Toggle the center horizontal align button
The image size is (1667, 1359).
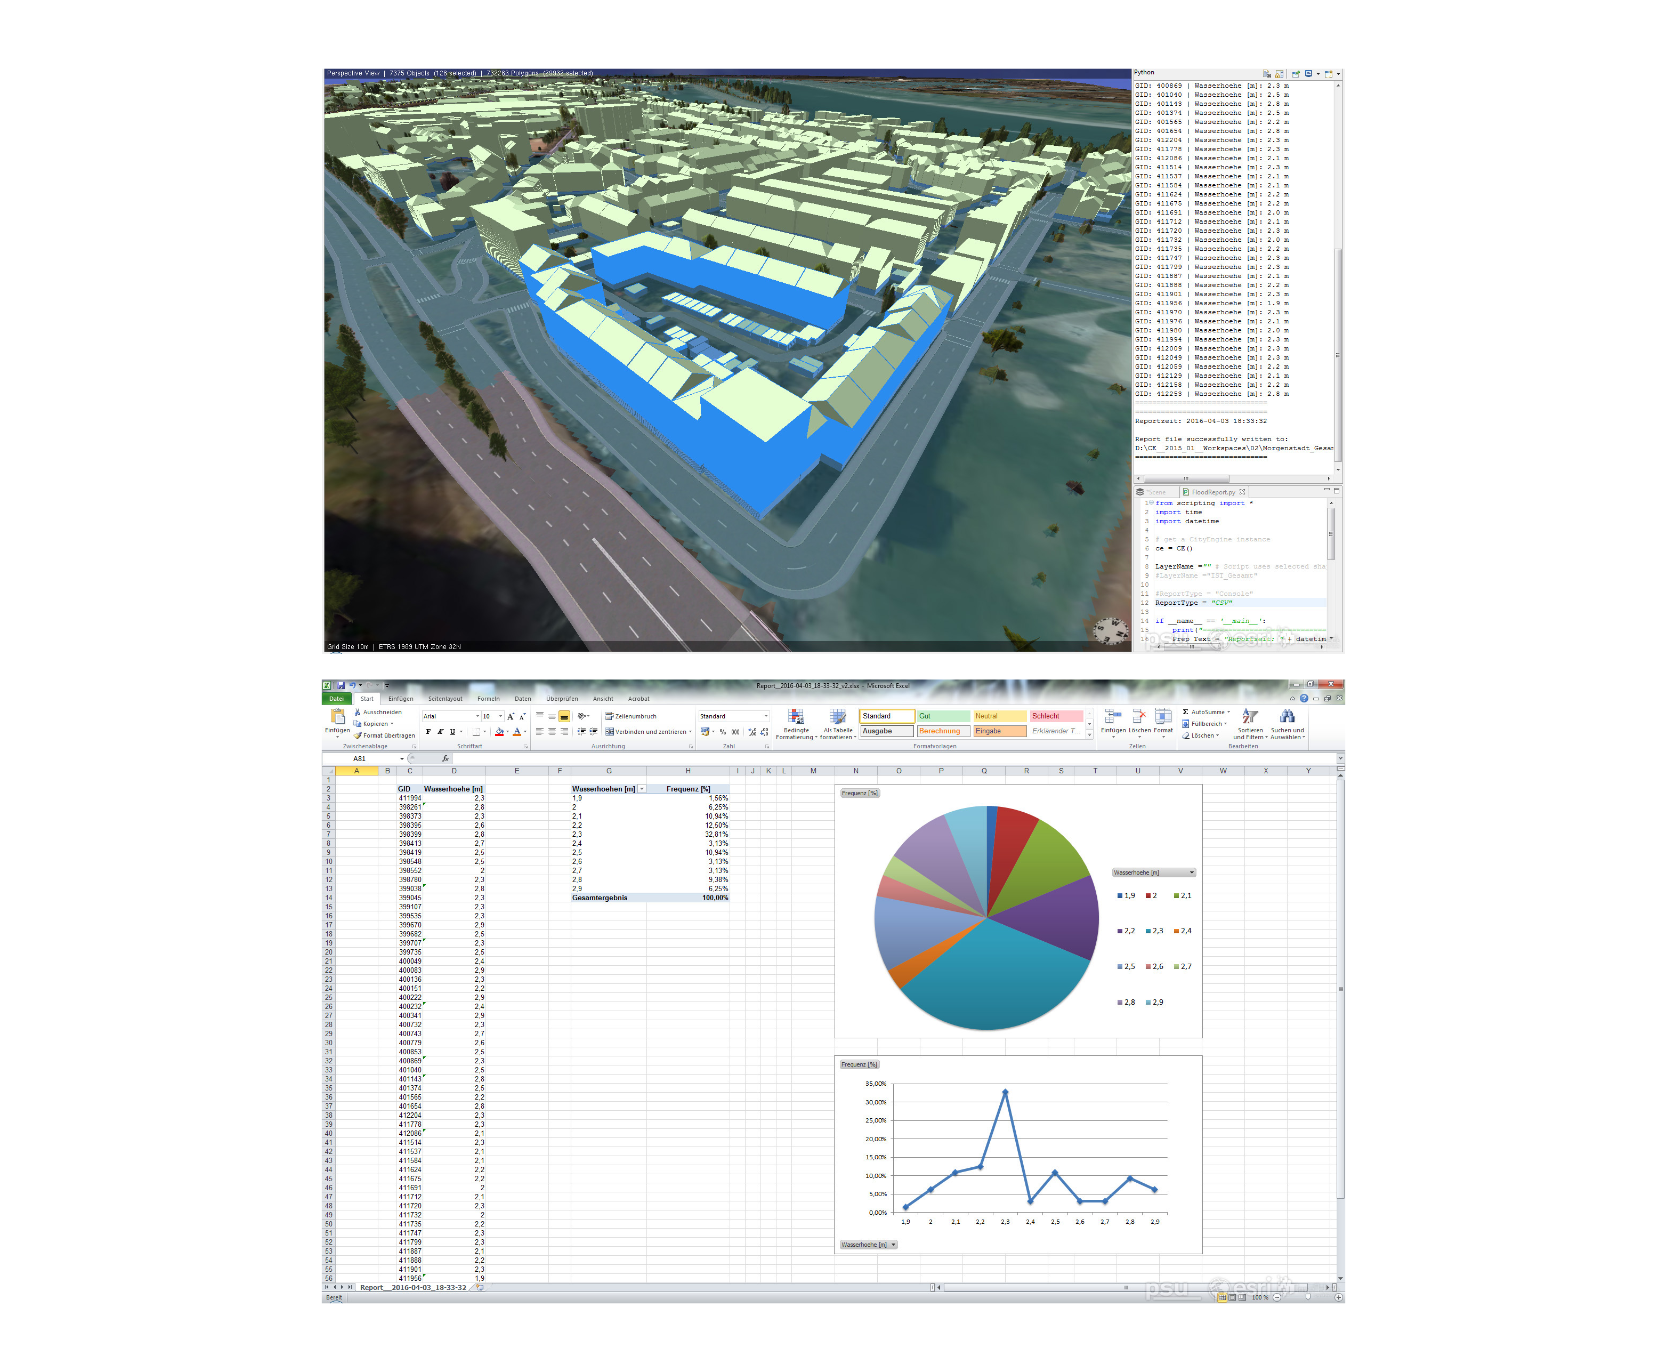(x=552, y=732)
